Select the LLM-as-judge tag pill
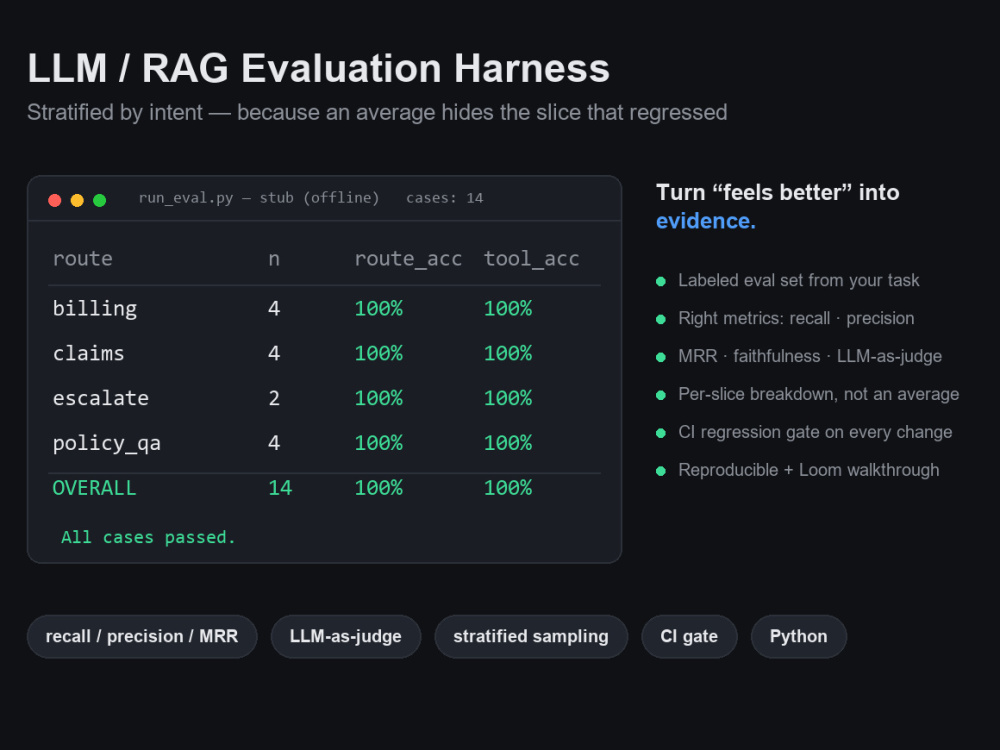Screen dimensions: 1000x750 coord(346,636)
